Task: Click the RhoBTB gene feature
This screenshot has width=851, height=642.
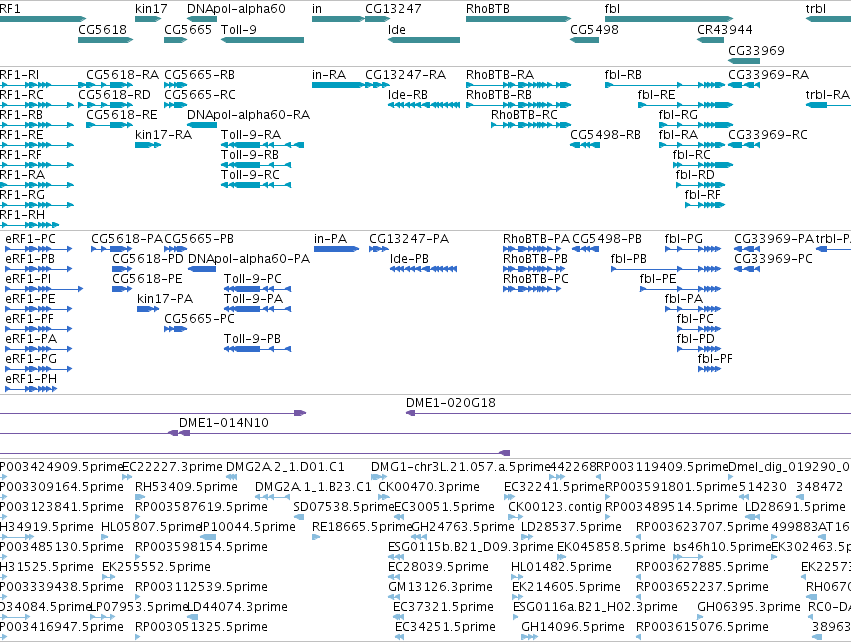Action: pyautogui.click(x=518, y=19)
